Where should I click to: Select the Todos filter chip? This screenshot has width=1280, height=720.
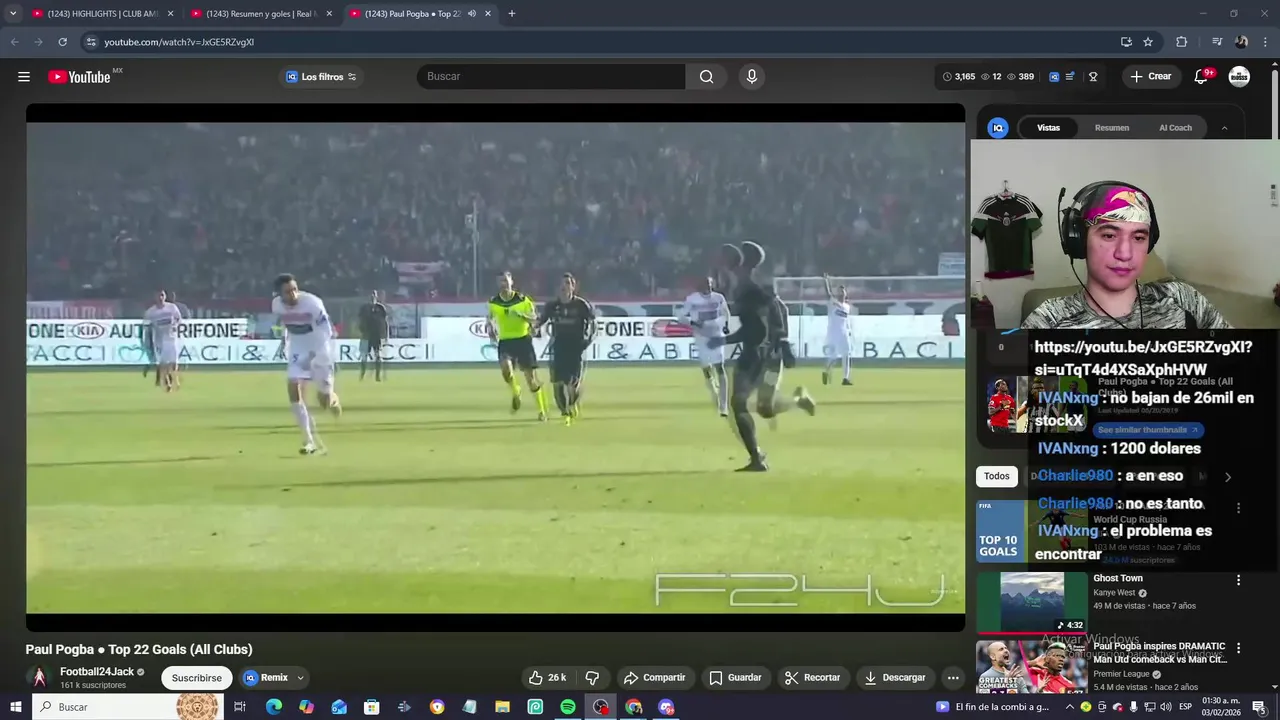pos(997,476)
